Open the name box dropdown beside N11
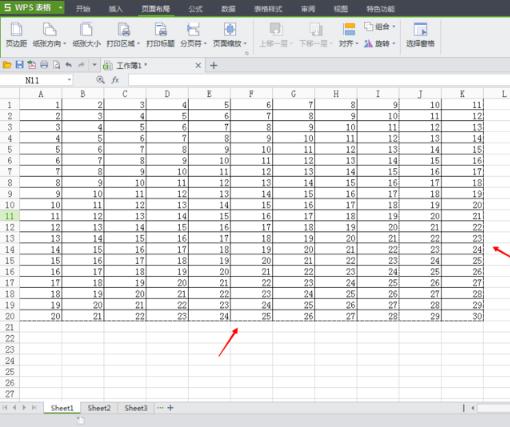The width and height of the screenshot is (510, 427). [x=69, y=80]
